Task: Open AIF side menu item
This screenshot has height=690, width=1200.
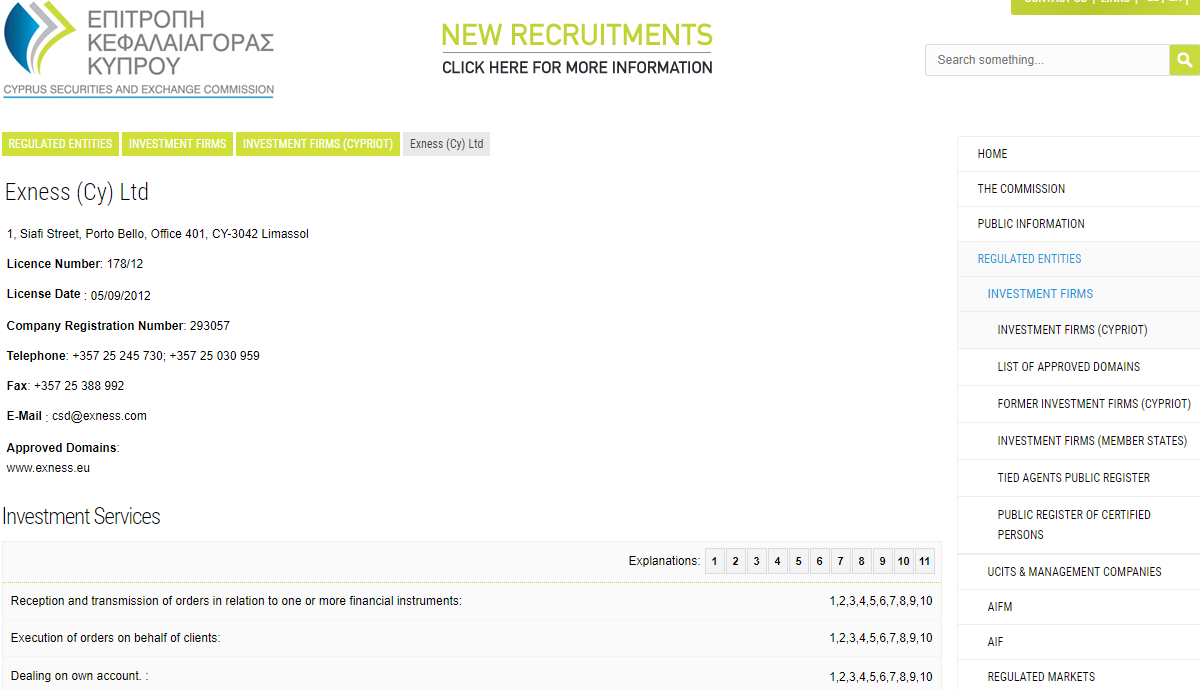Action: pyautogui.click(x=1078, y=642)
